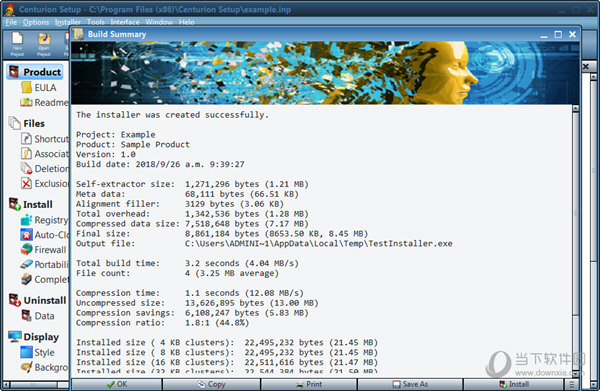This screenshot has height=391, width=600.
Task: Open the Uninstall Data page icon
Action: 26,316
